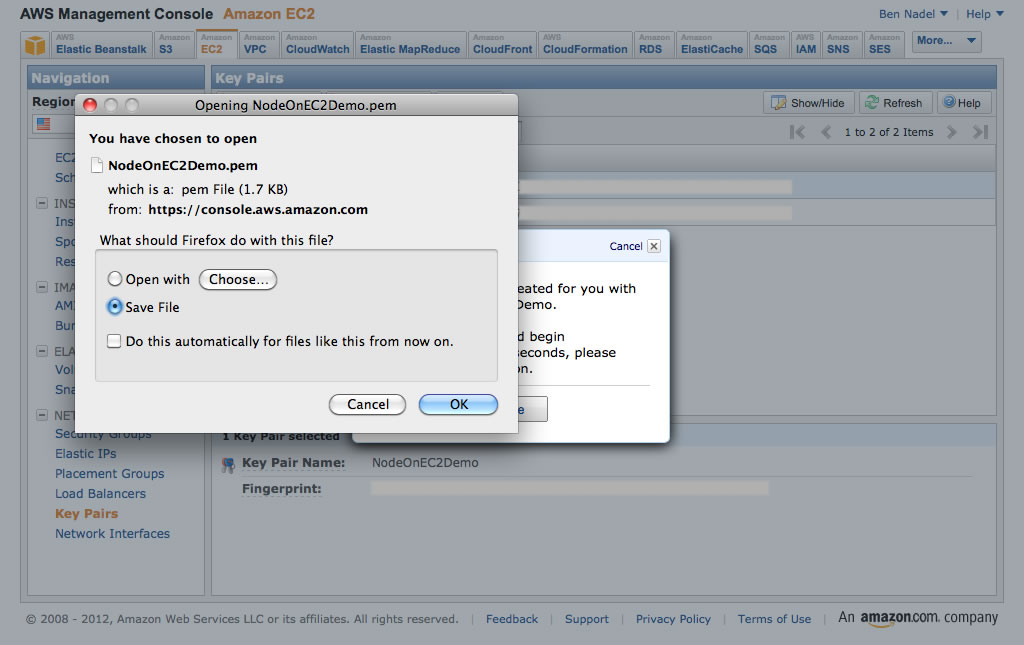
Task: Close the key pair popup with X
Action: coord(654,246)
